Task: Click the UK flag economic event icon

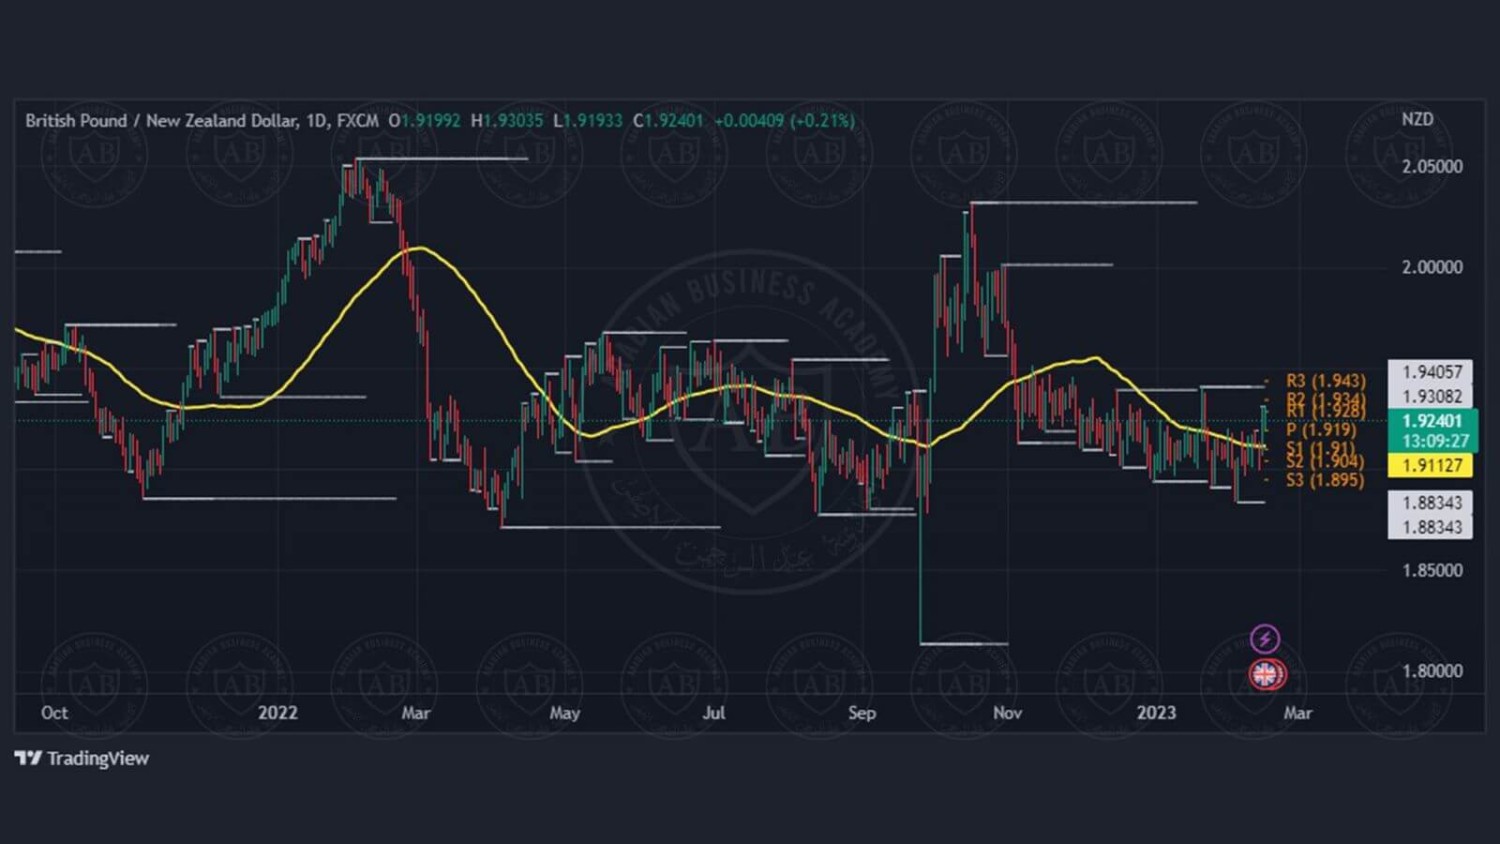Action: [1267, 675]
